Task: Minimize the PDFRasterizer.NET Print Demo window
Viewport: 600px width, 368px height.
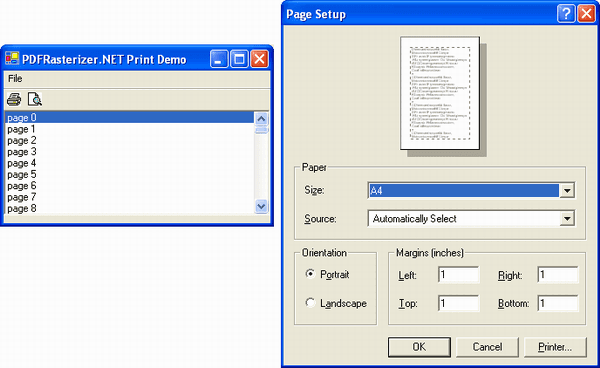Action: (x=219, y=59)
